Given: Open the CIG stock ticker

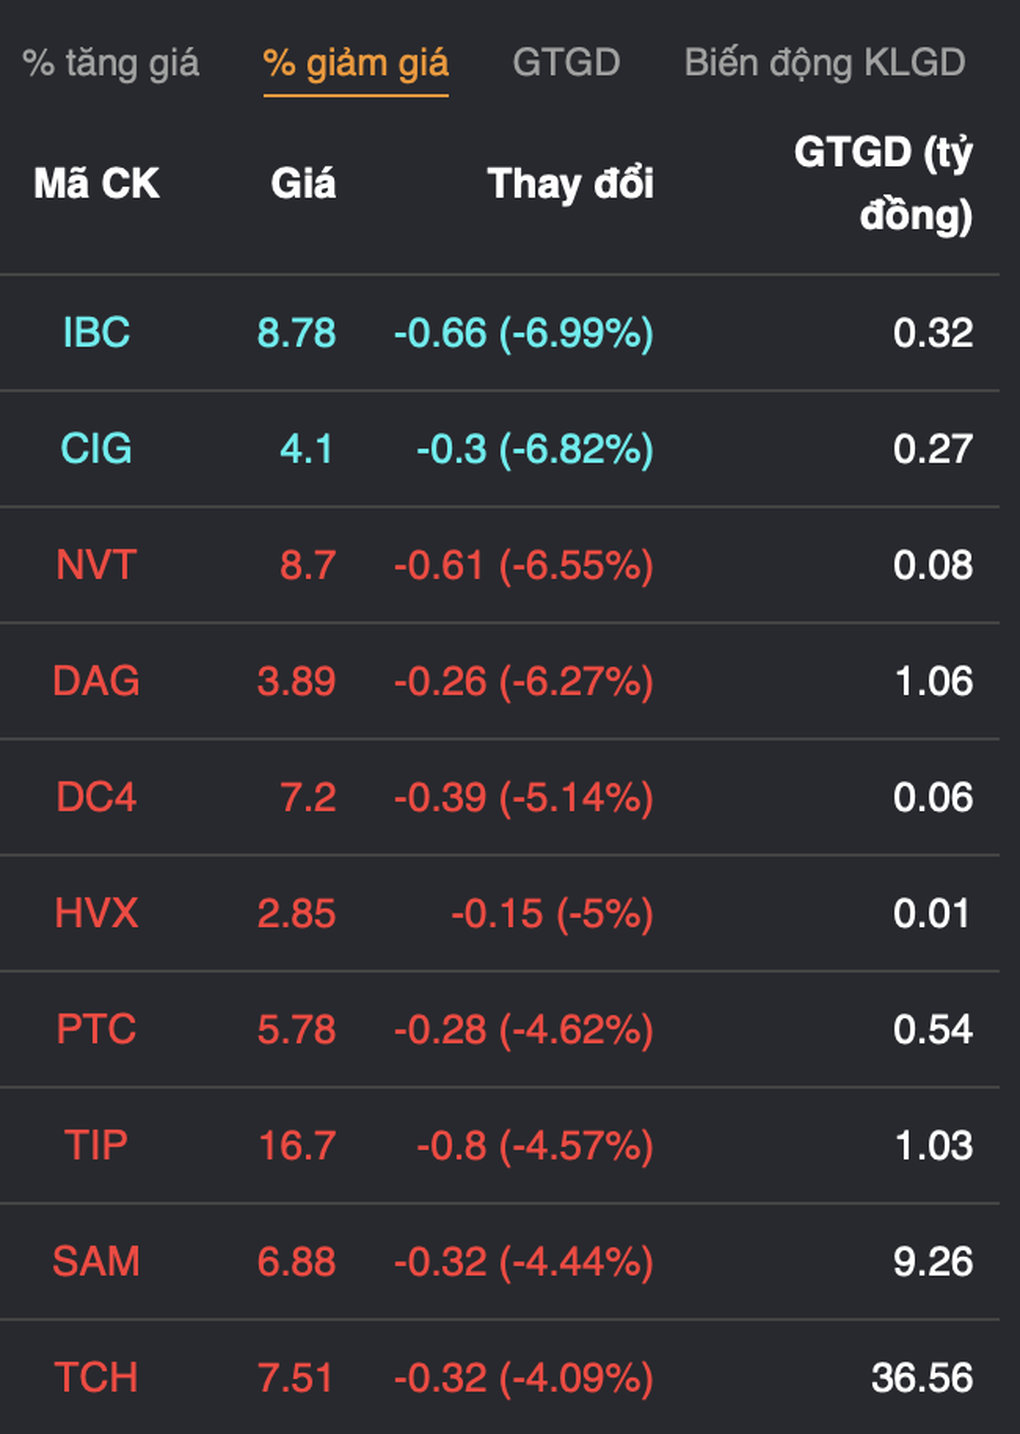Looking at the screenshot, I should click(x=96, y=449).
